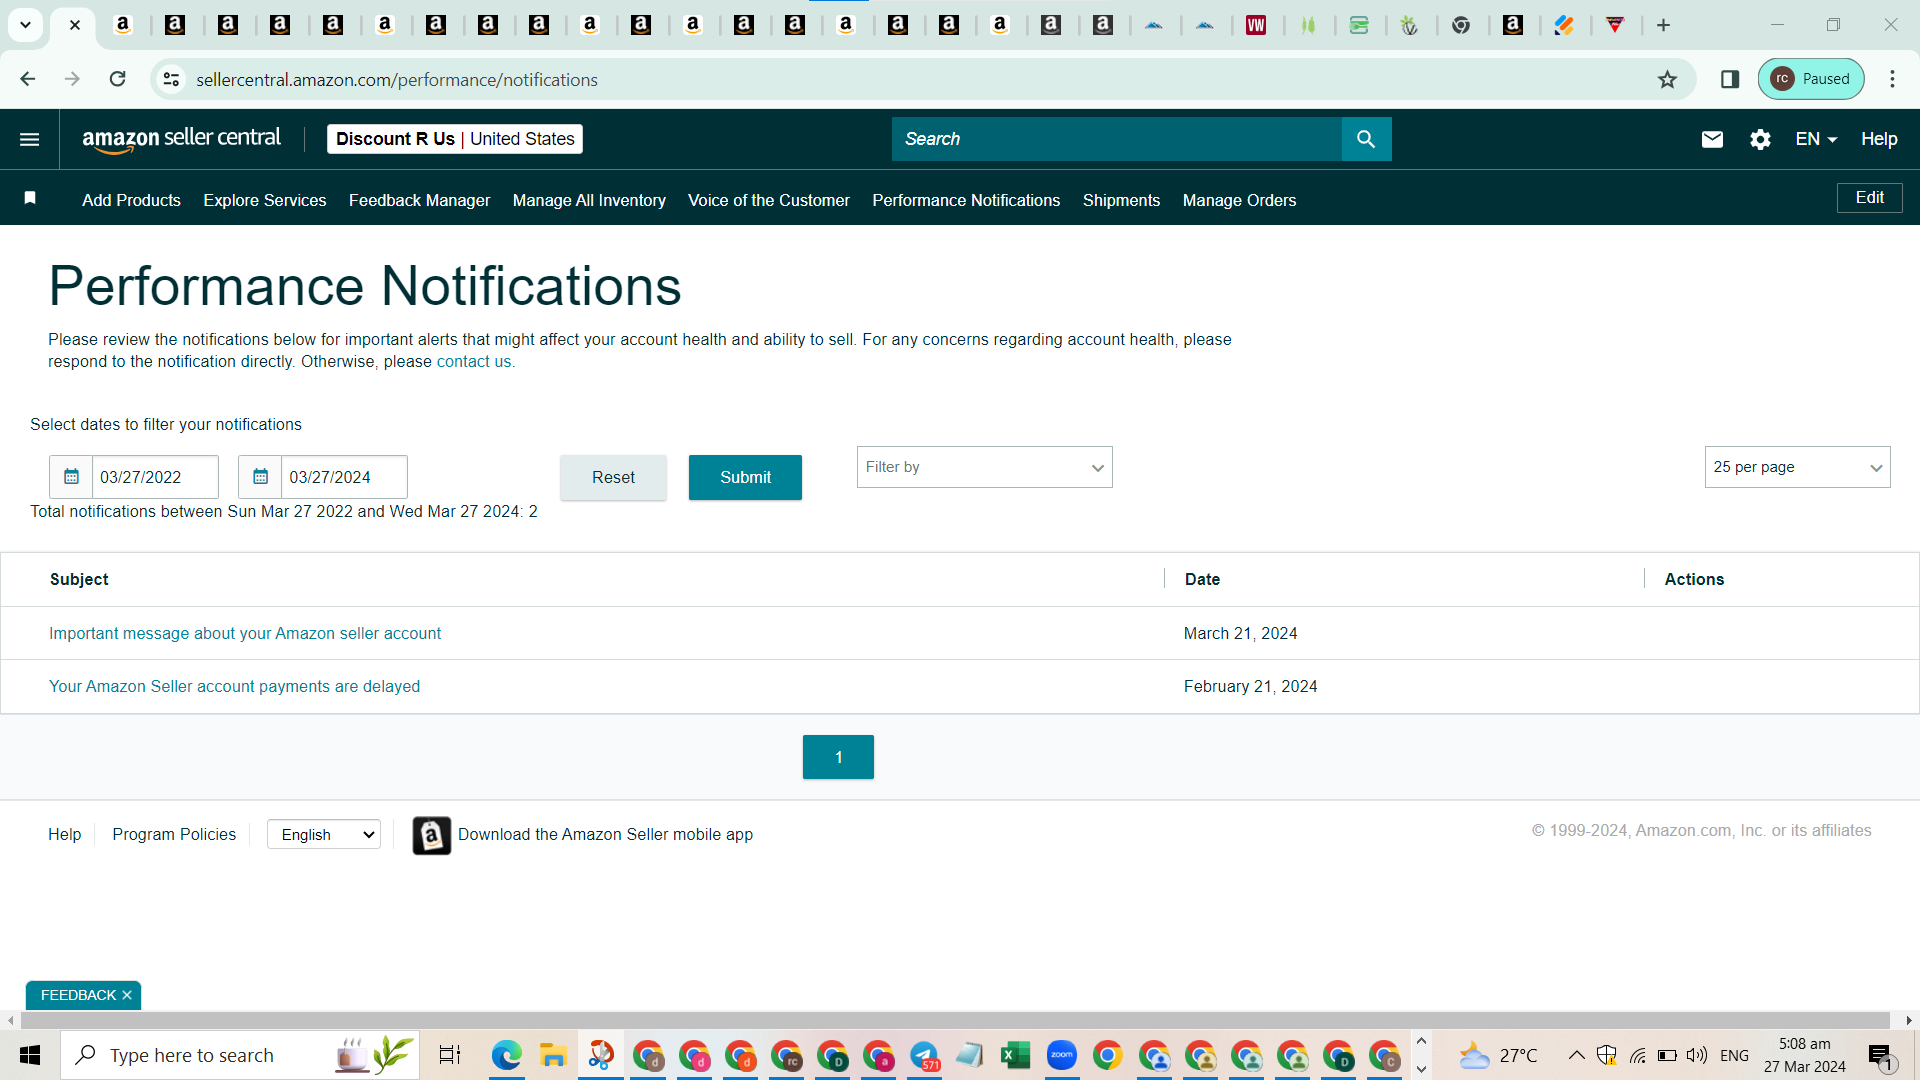The width and height of the screenshot is (1920, 1080).
Task: Open the end date calendar picker
Action: coord(260,477)
